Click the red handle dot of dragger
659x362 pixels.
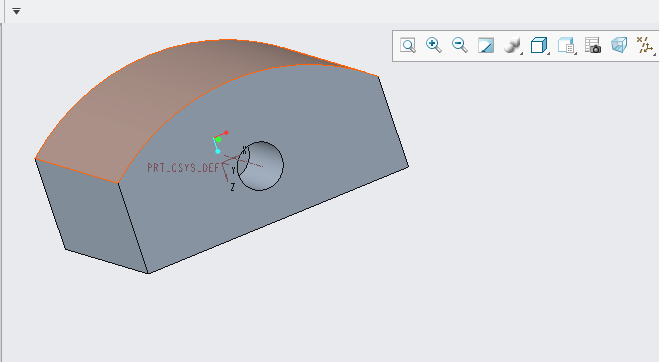[226, 133]
